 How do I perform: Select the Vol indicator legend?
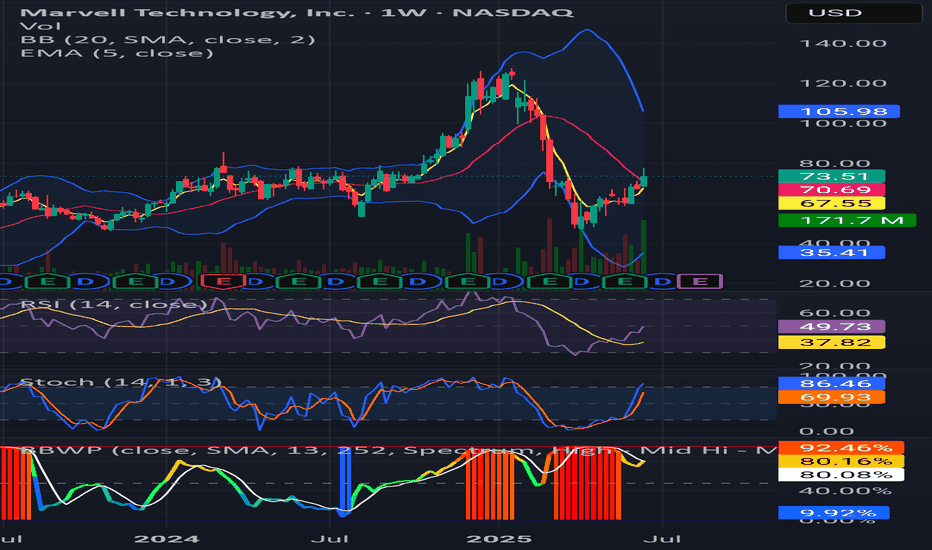[40, 26]
